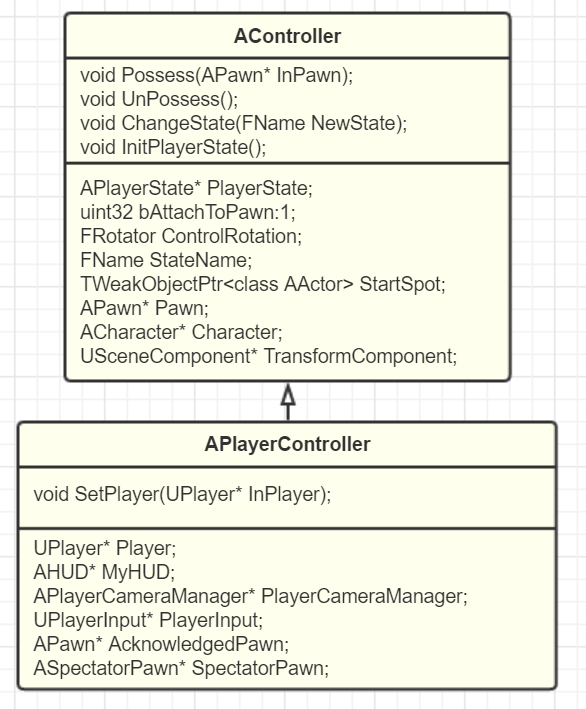Click the Possess(APawn* InPawn) method line
This screenshot has width=586, height=709.
217,75
